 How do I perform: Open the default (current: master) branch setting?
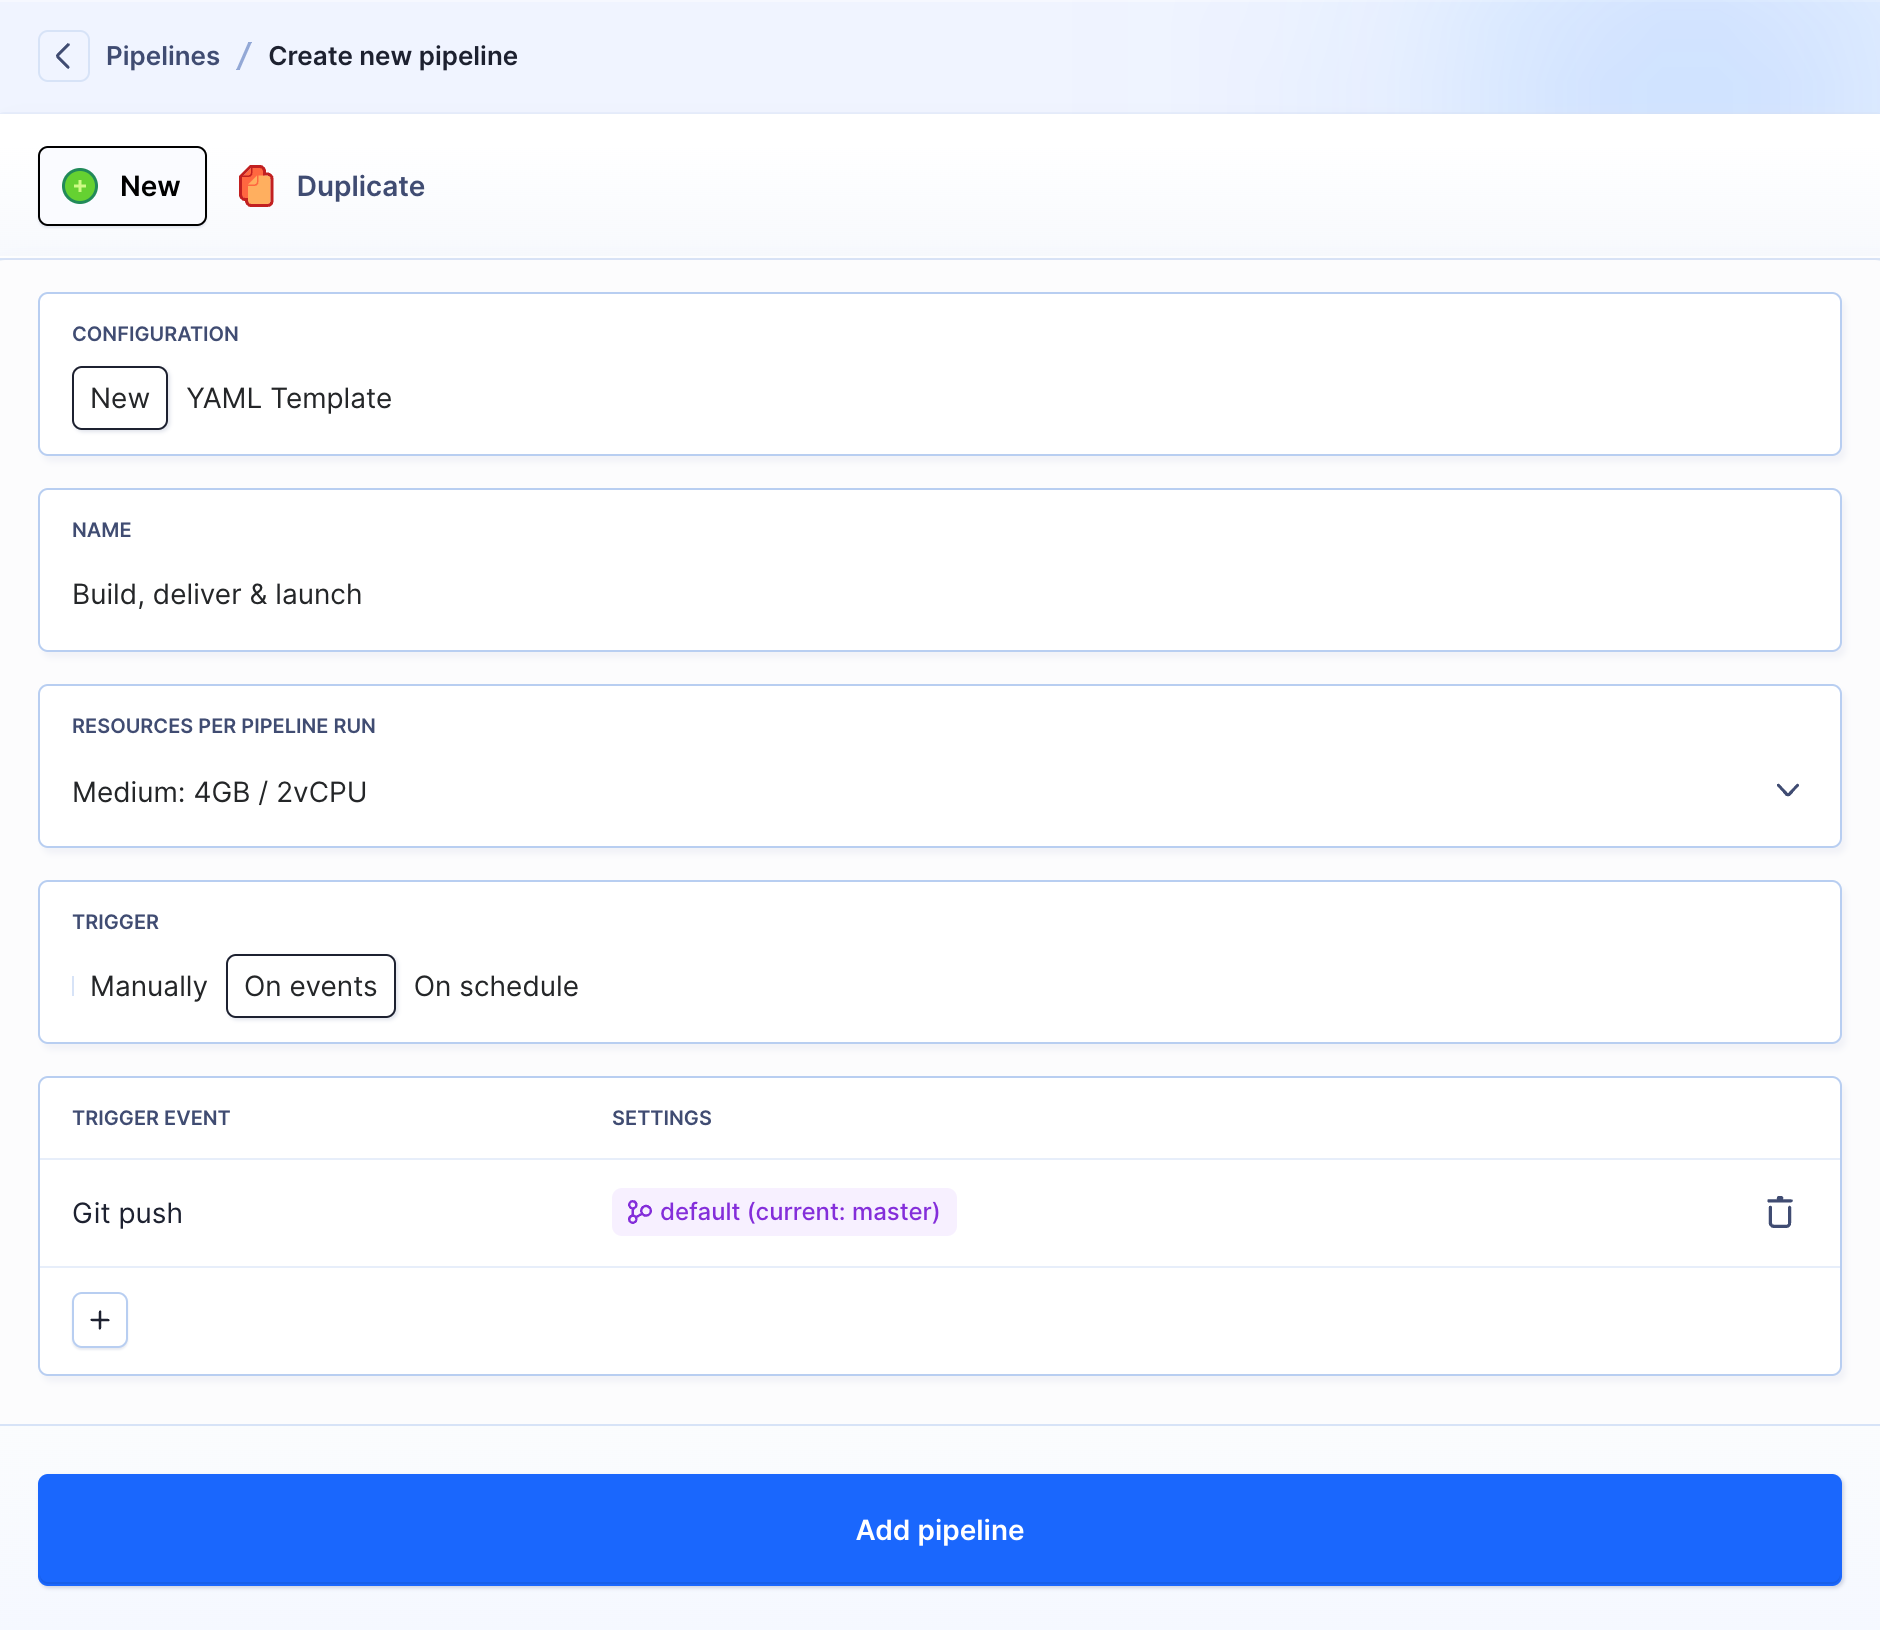[x=784, y=1212]
